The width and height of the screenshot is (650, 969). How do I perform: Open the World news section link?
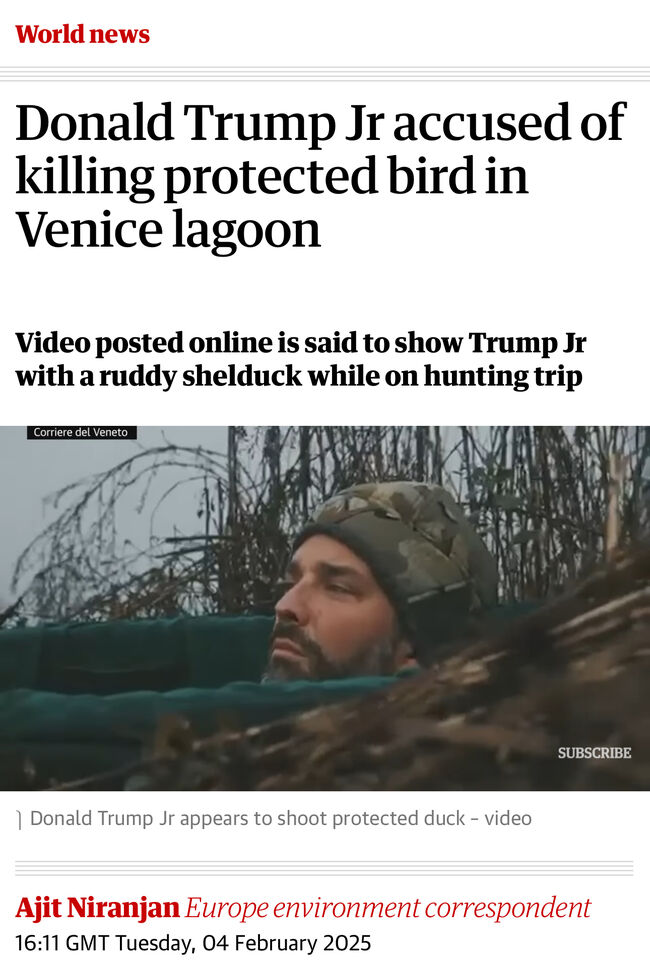[x=82, y=34]
